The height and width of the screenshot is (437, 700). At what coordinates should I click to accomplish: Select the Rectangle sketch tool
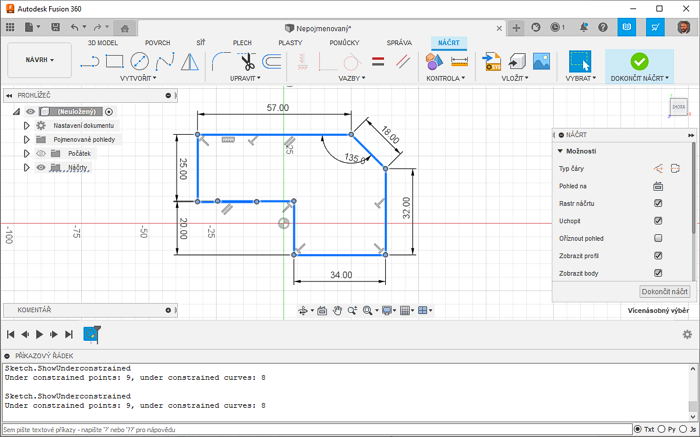point(114,61)
